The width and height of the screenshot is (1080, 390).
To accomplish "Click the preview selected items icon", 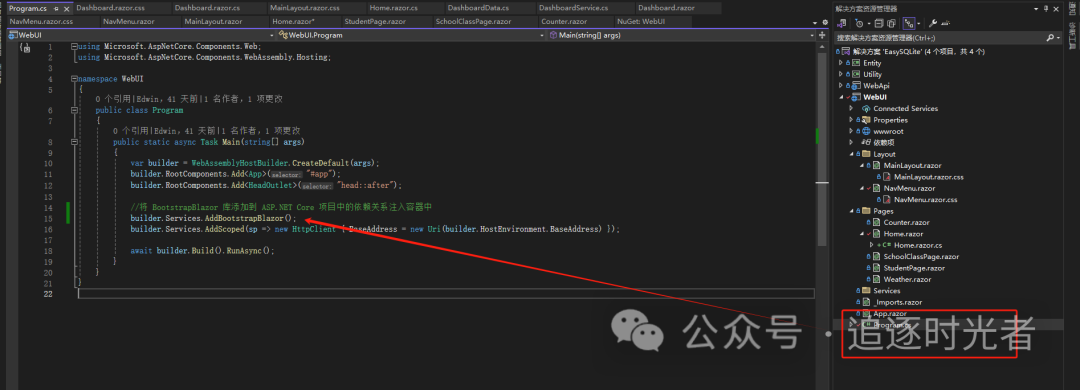I will [x=946, y=23].
